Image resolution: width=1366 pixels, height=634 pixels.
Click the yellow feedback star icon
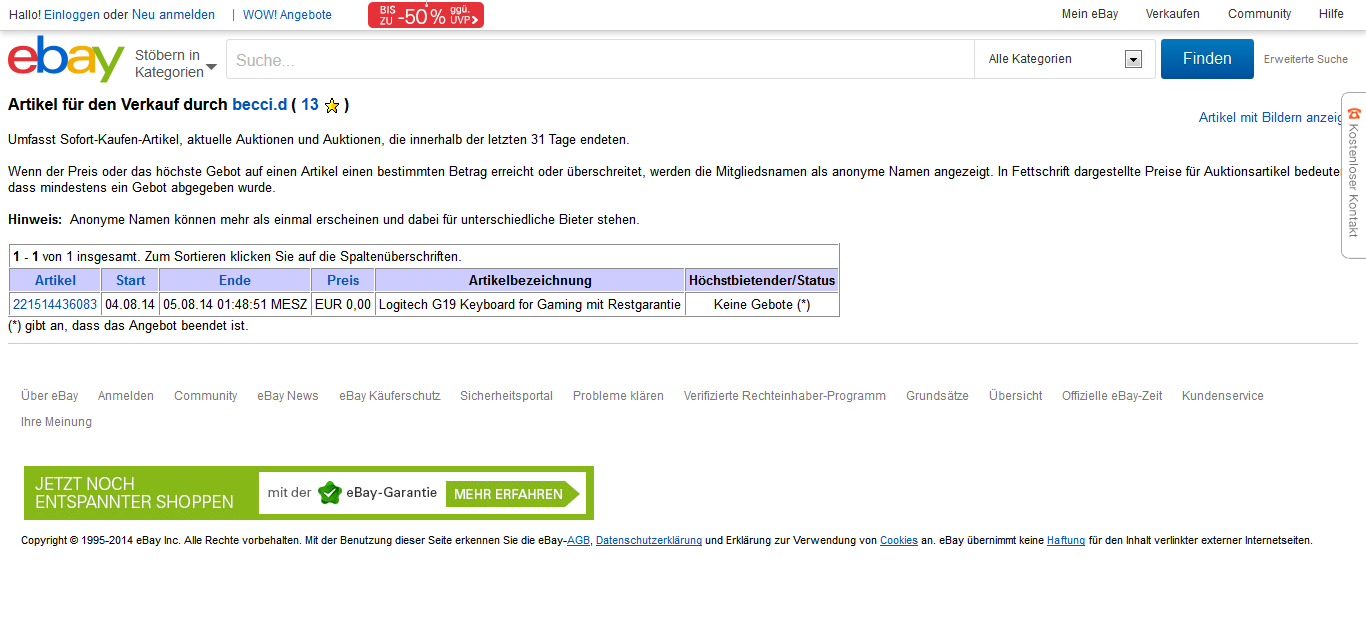(332, 105)
